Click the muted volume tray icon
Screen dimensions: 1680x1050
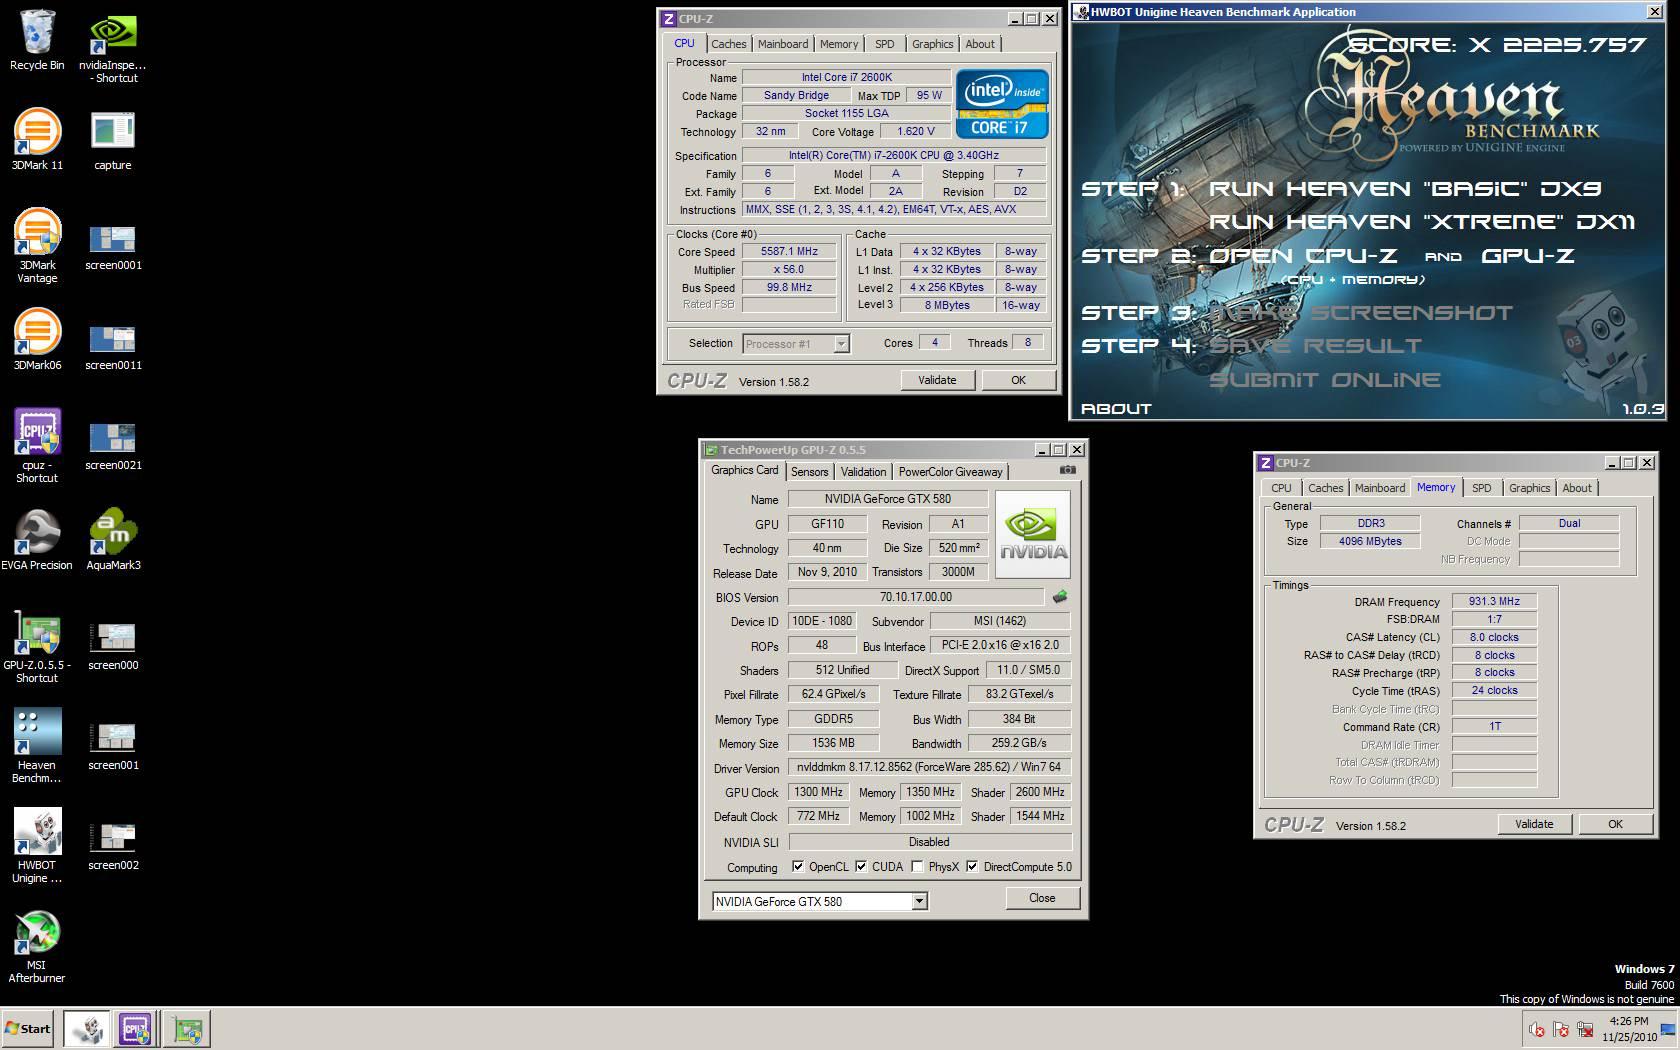1537,1029
